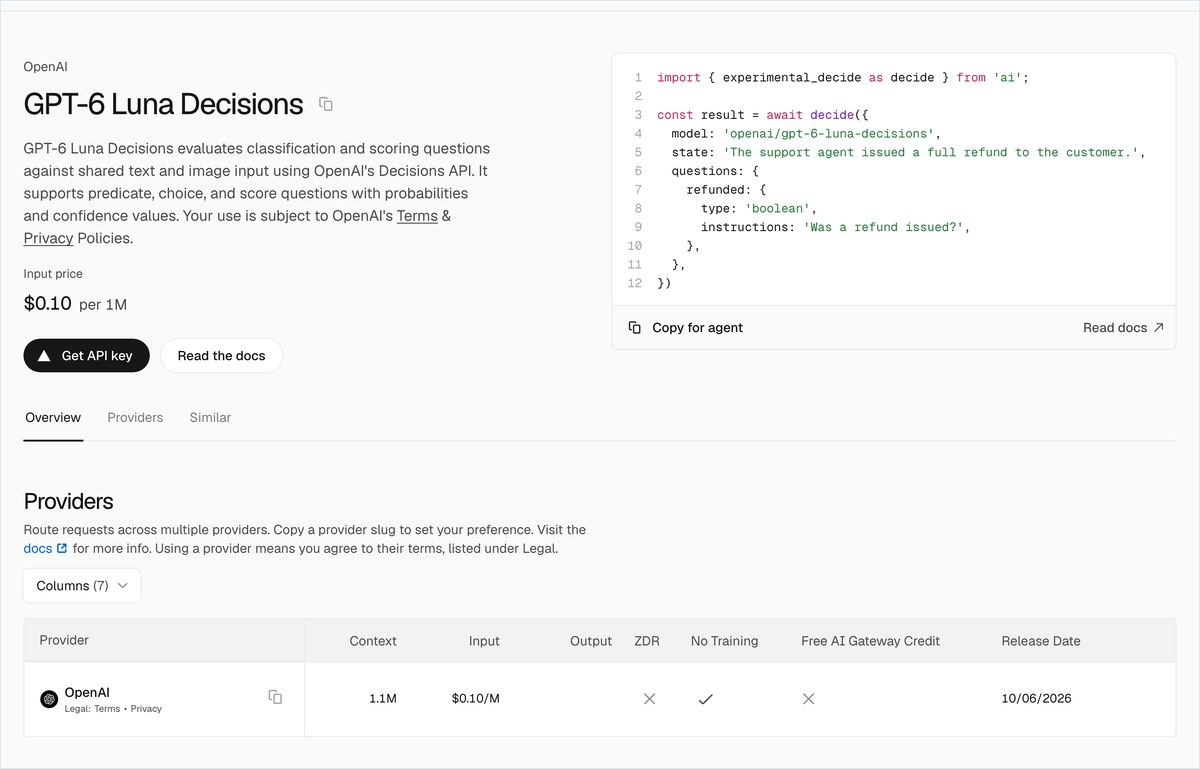Click the ZDR cross mark for OpenAI
The image size is (1200, 769).
point(649,699)
